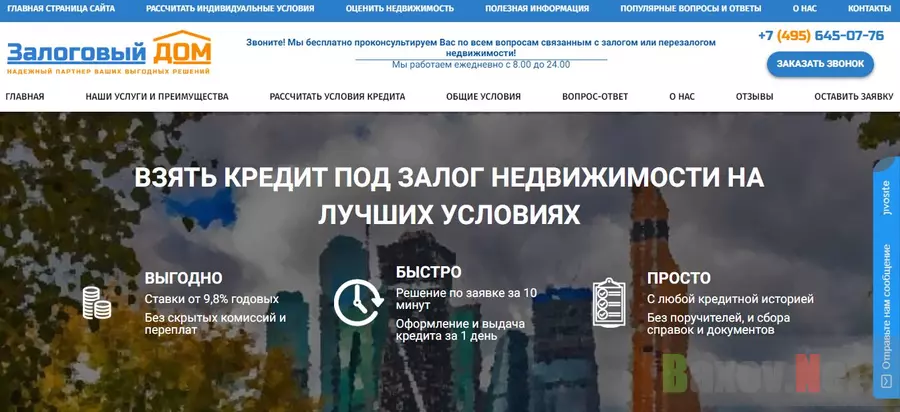
Task: Click Без скрытых комиссий и переплат text
Action: 215,324
